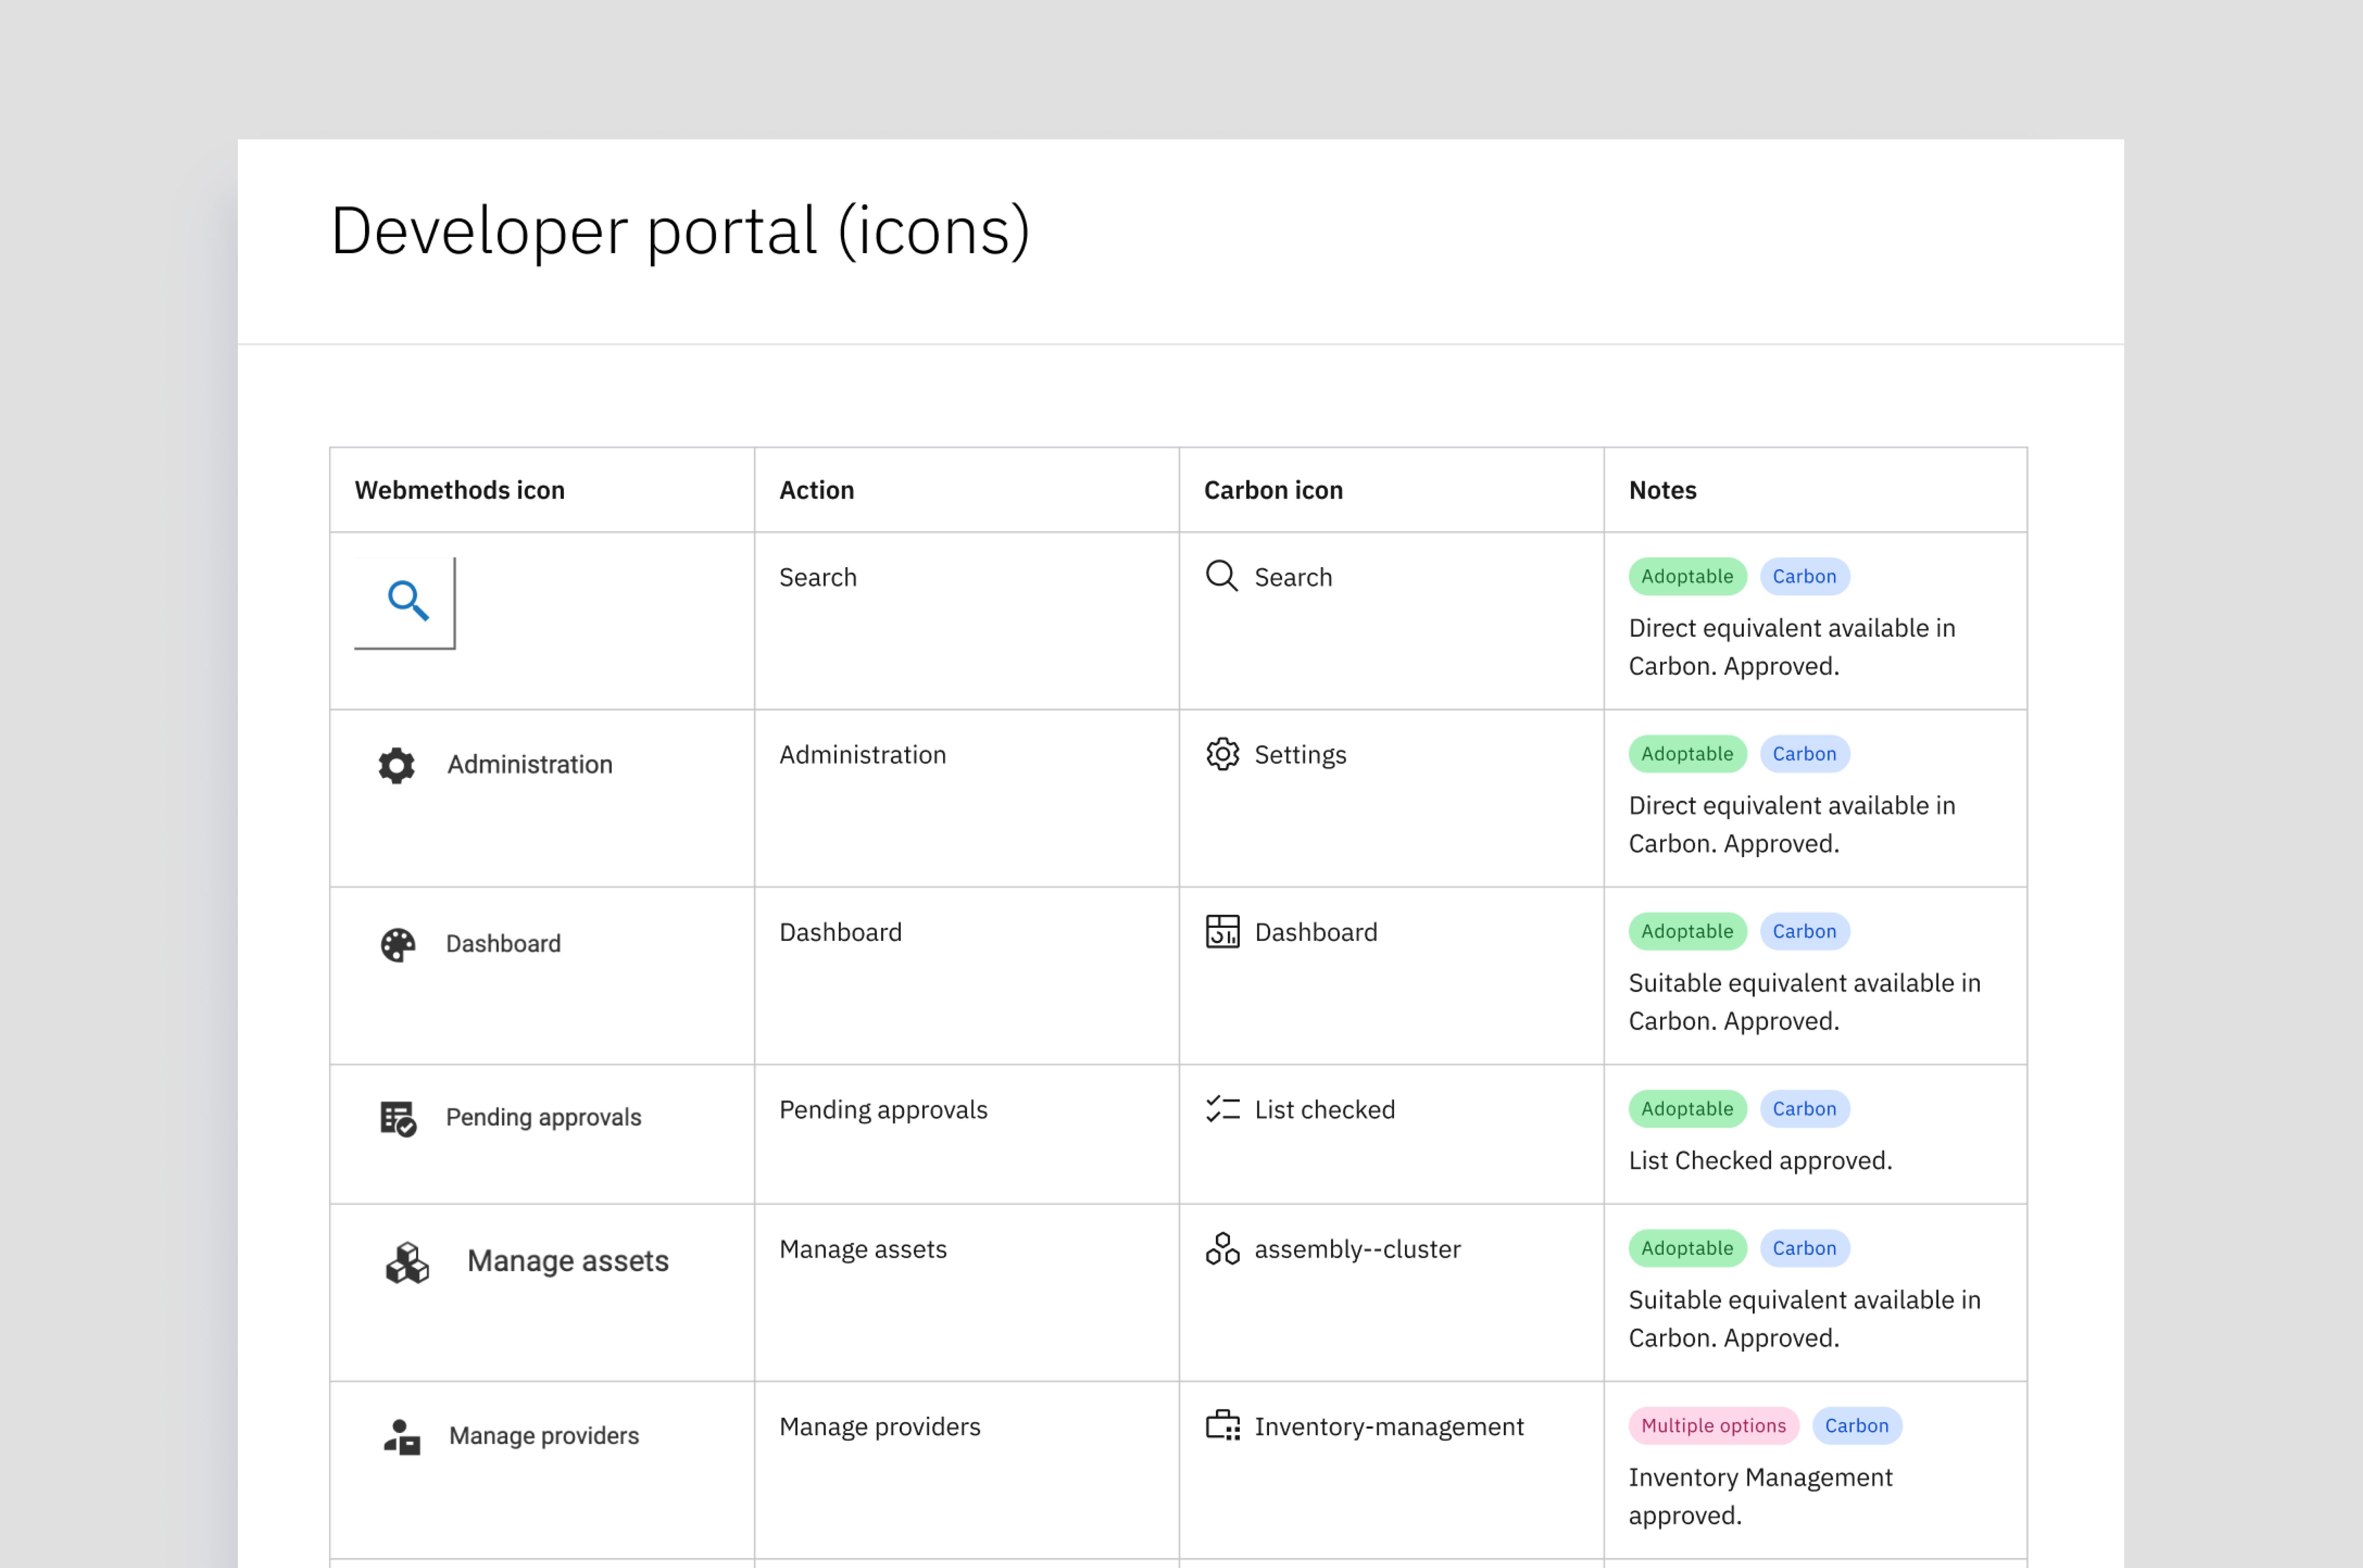This screenshot has height=1568, width=2363.
Task: Click the Dashboard text in Action column
Action: tap(840, 932)
